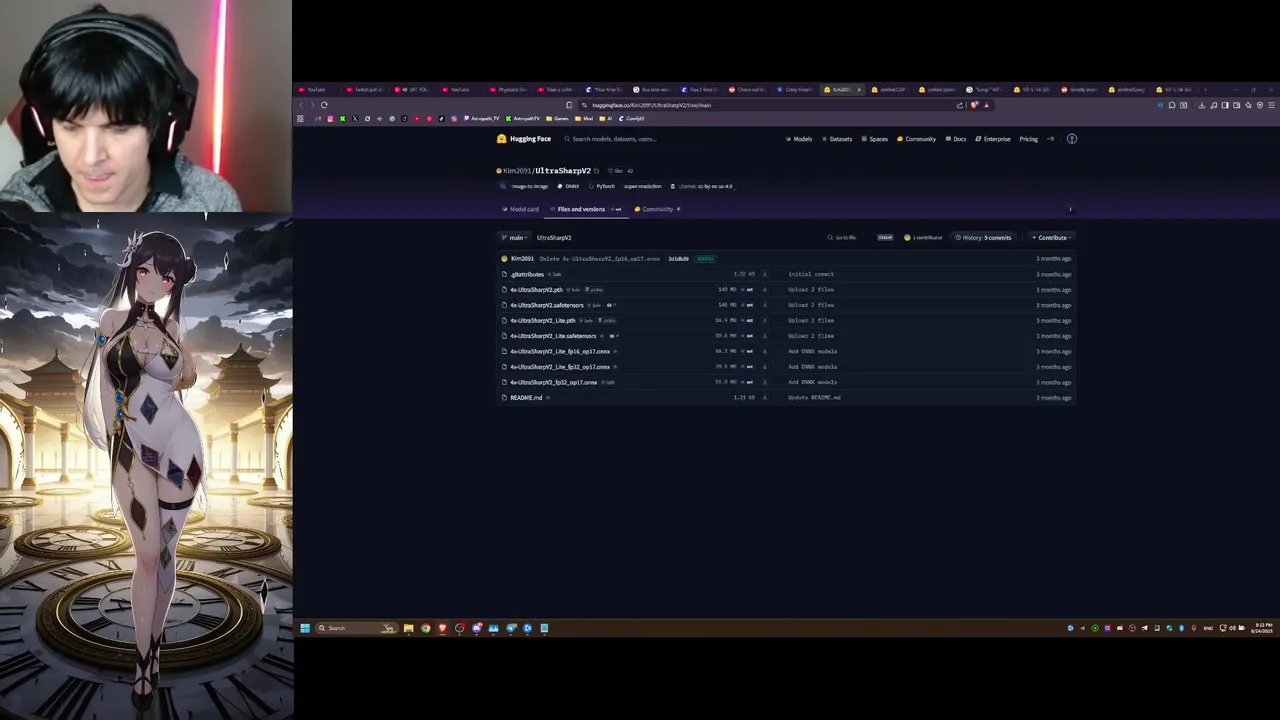Image resolution: width=1280 pixels, height=720 pixels.
Task: Open the Community nav link in header
Action: (x=917, y=139)
